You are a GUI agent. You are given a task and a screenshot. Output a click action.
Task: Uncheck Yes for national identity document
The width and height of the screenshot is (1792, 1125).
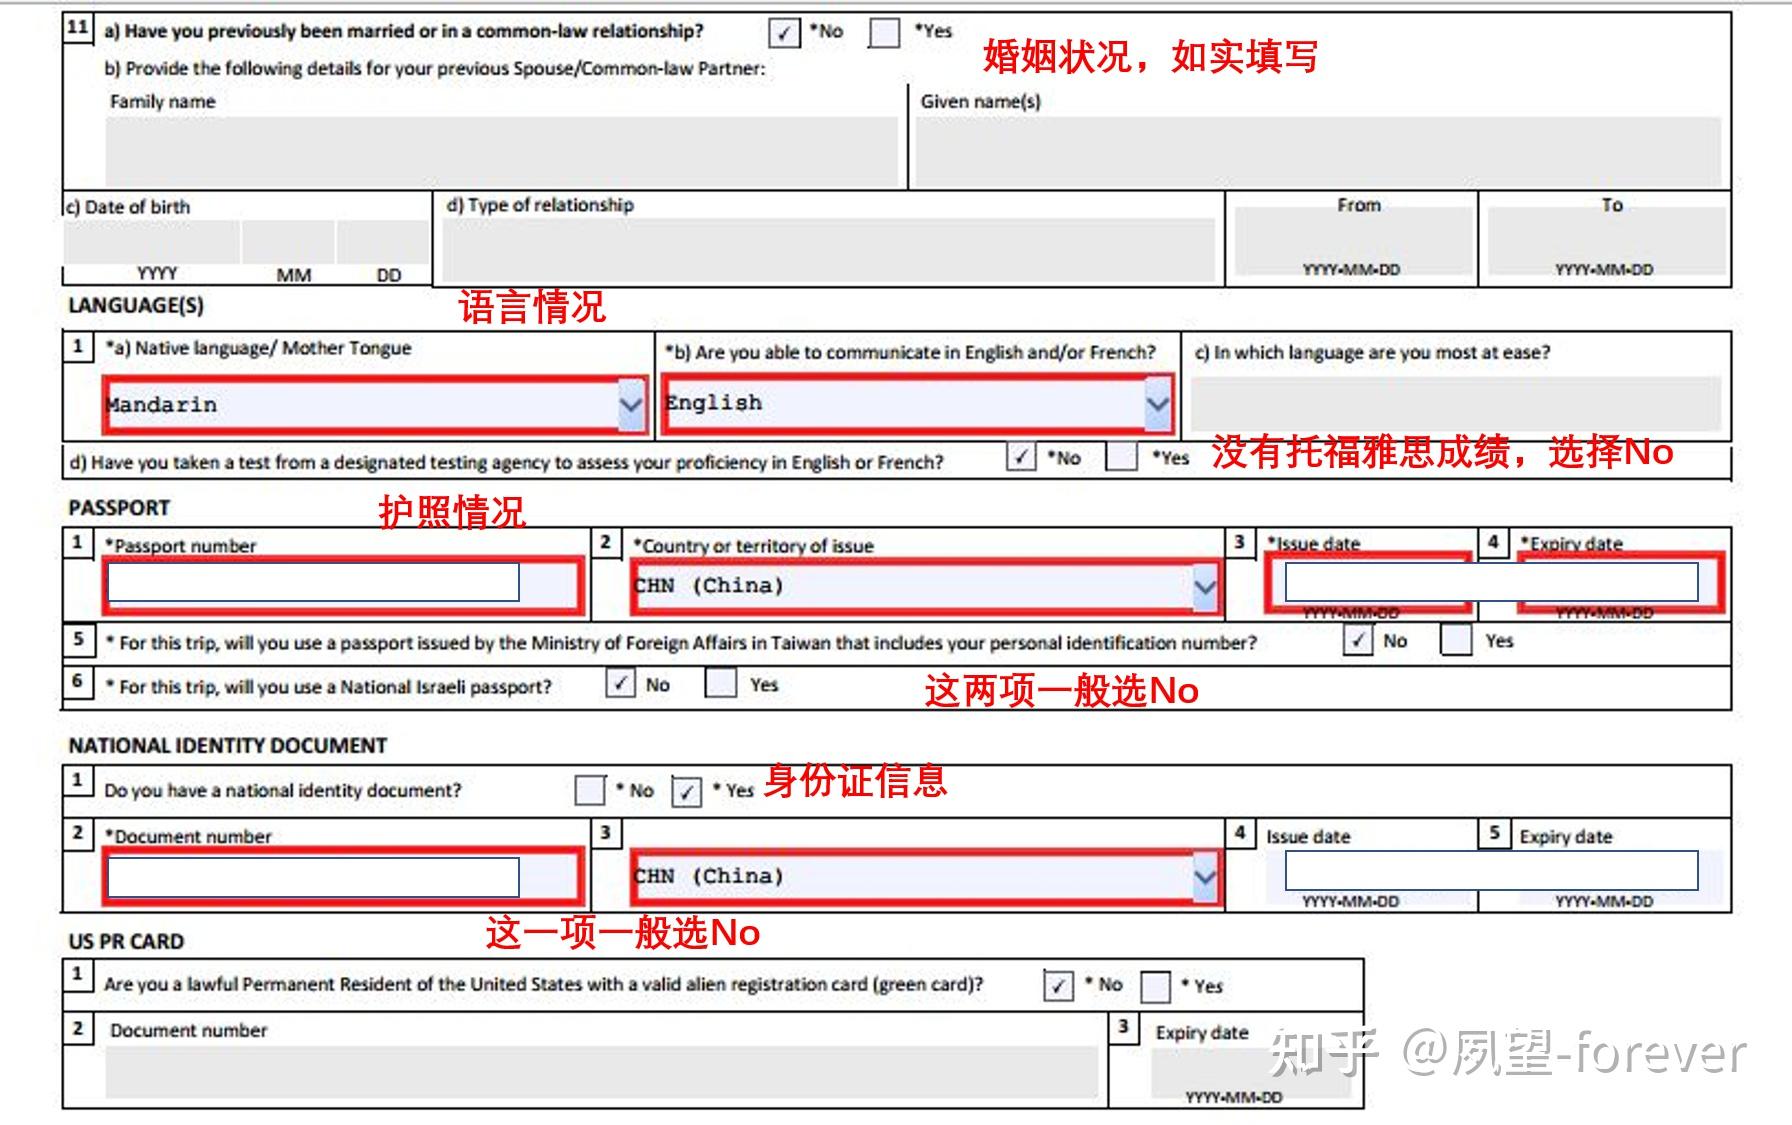pyautogui.click(x=687, y=792)
